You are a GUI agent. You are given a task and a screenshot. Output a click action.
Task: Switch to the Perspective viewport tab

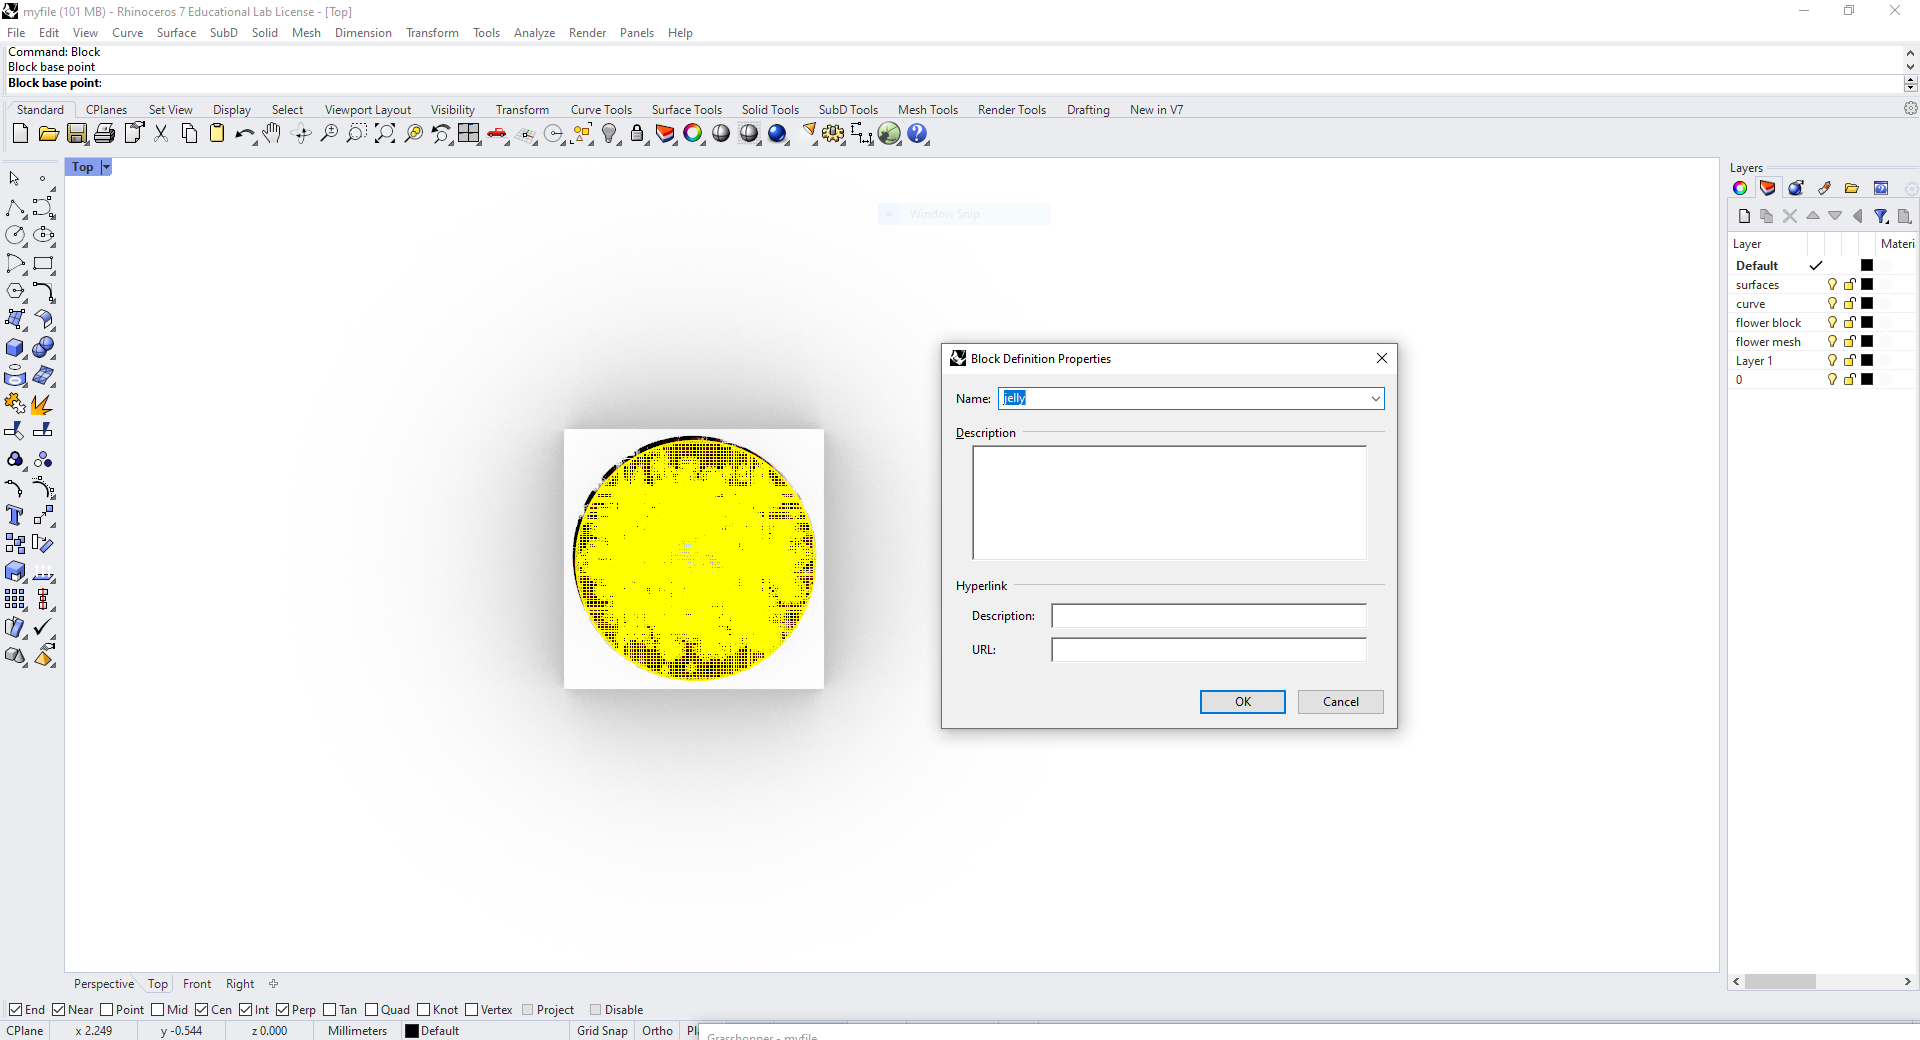click(103, 984)
